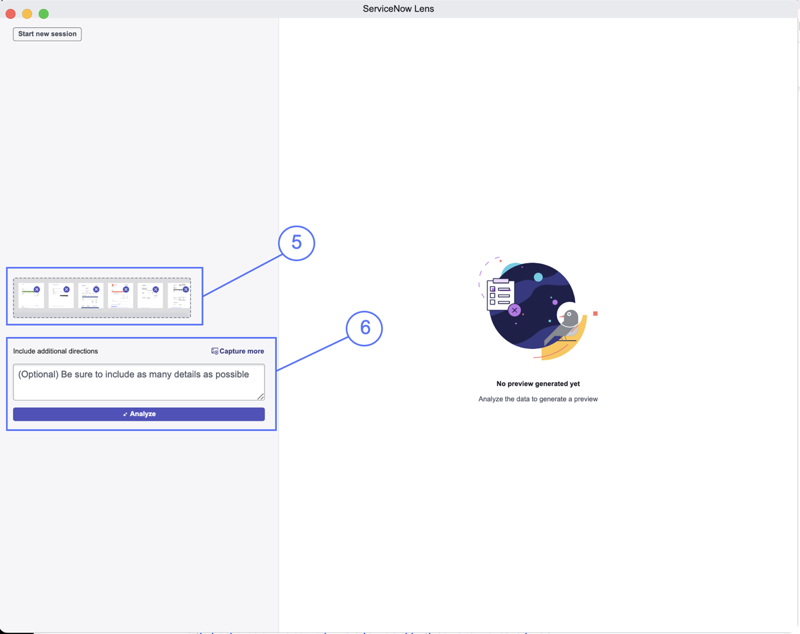Open the second screenshot thumbnail
The image size is (800, 634).
point(61,296)
